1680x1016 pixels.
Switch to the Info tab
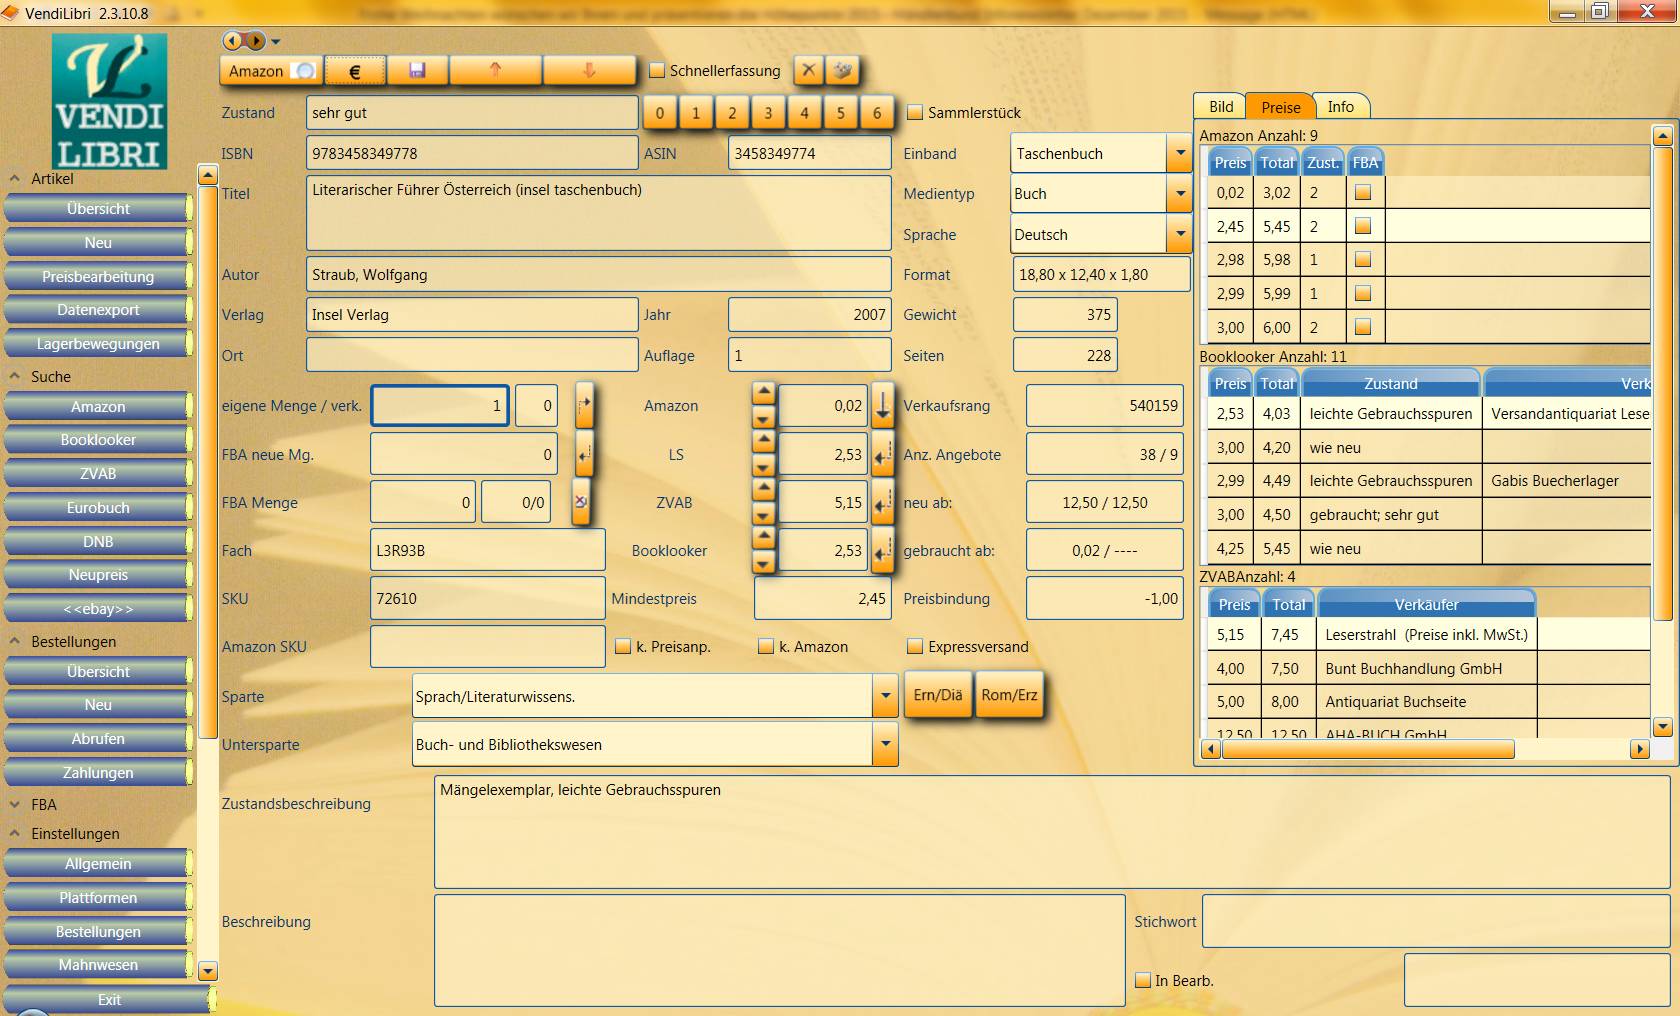click(x=1341, y=107)
